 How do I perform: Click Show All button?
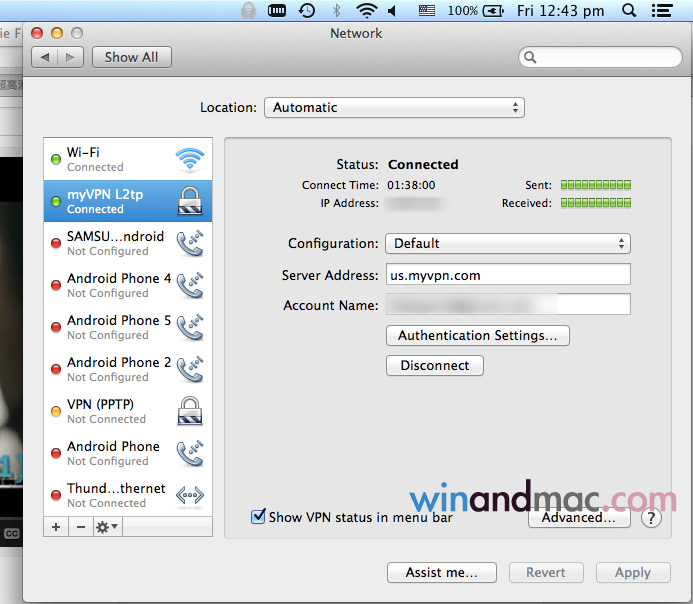[x=131, y=57]
